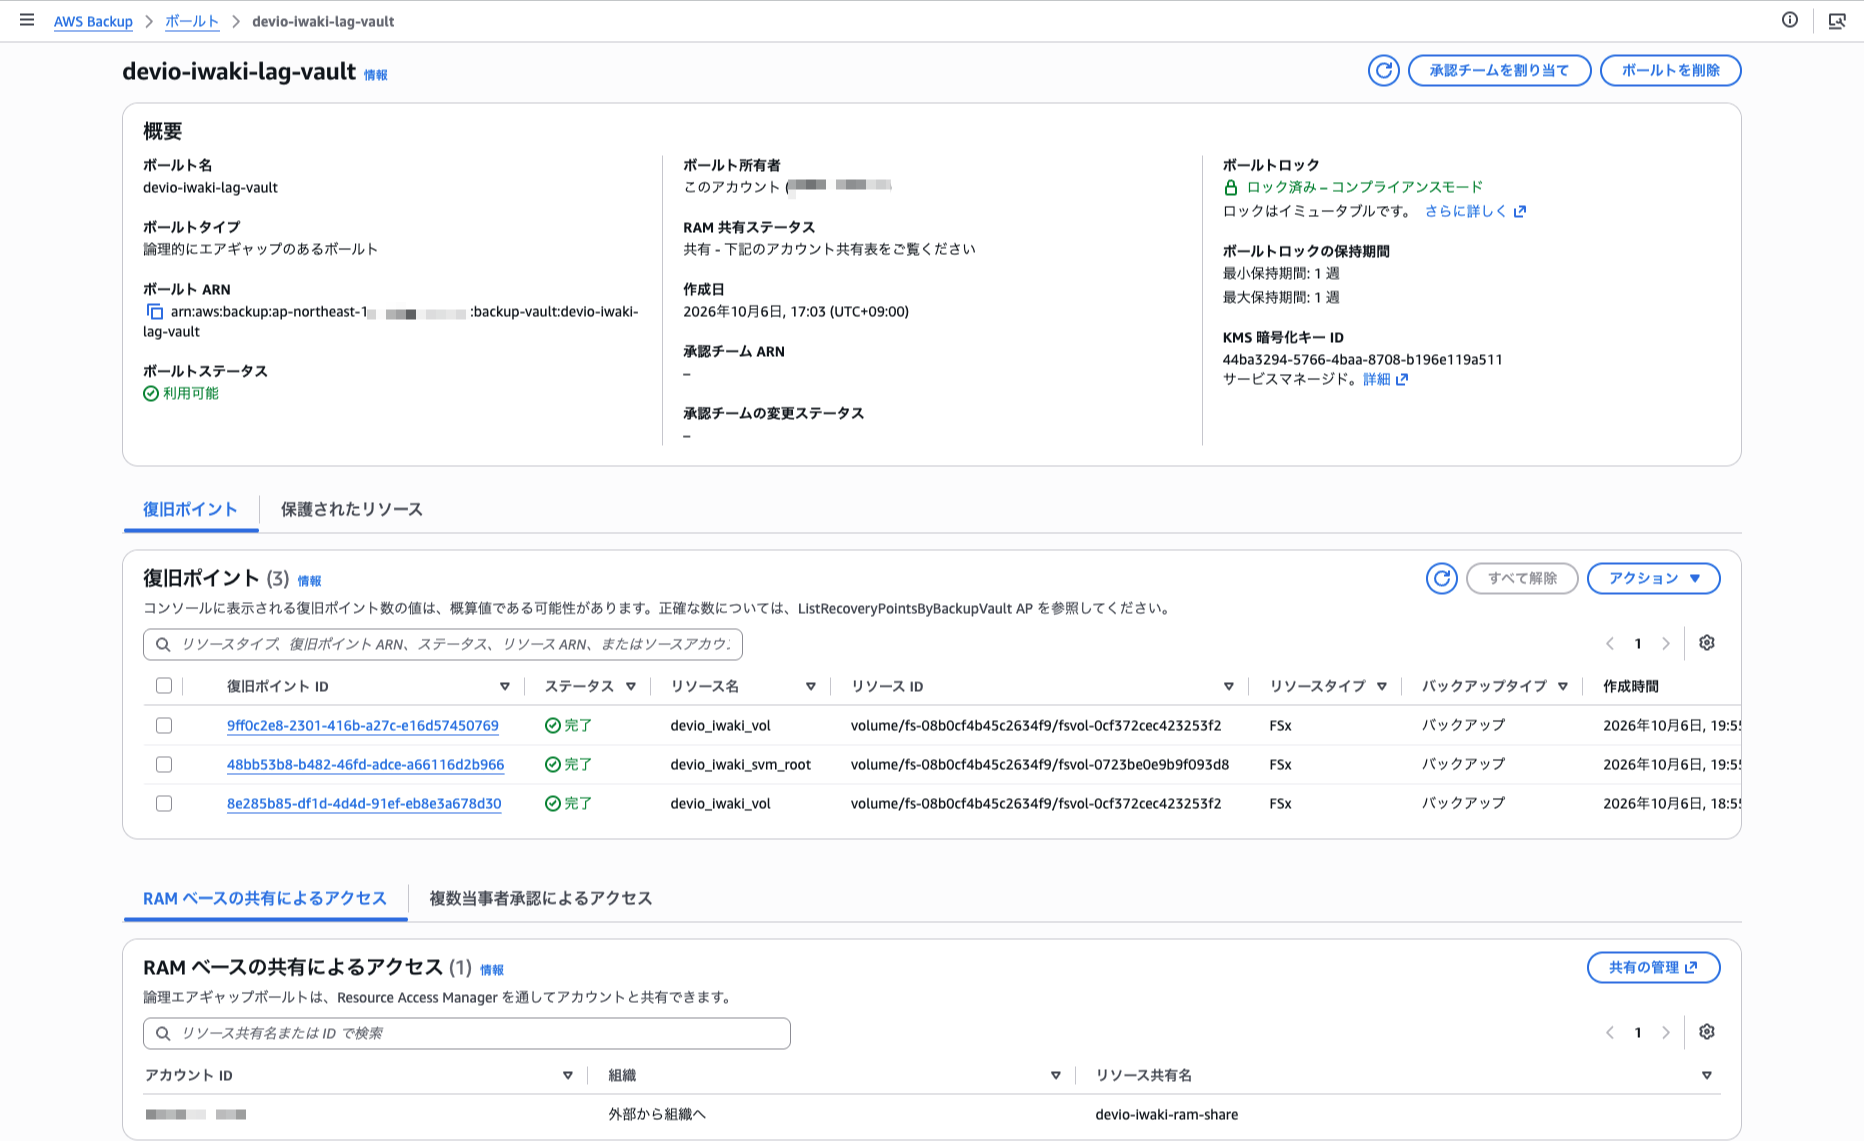This screenshot has width=1864, height=1141.
Task: Open recovery point 9ff0c2e8-2301-416b-a27c-e16d57450769
Action: tap(363, 725)
